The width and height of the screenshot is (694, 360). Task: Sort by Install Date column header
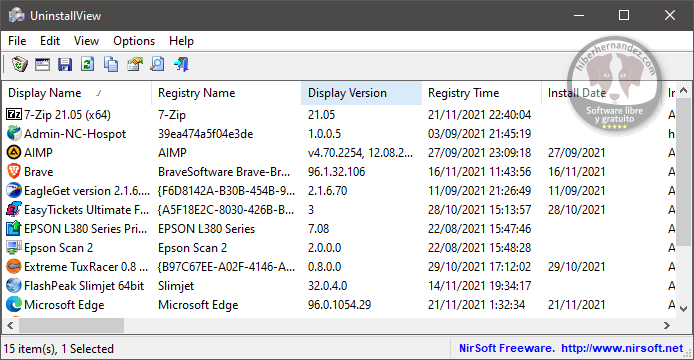[x=601, y=93]
